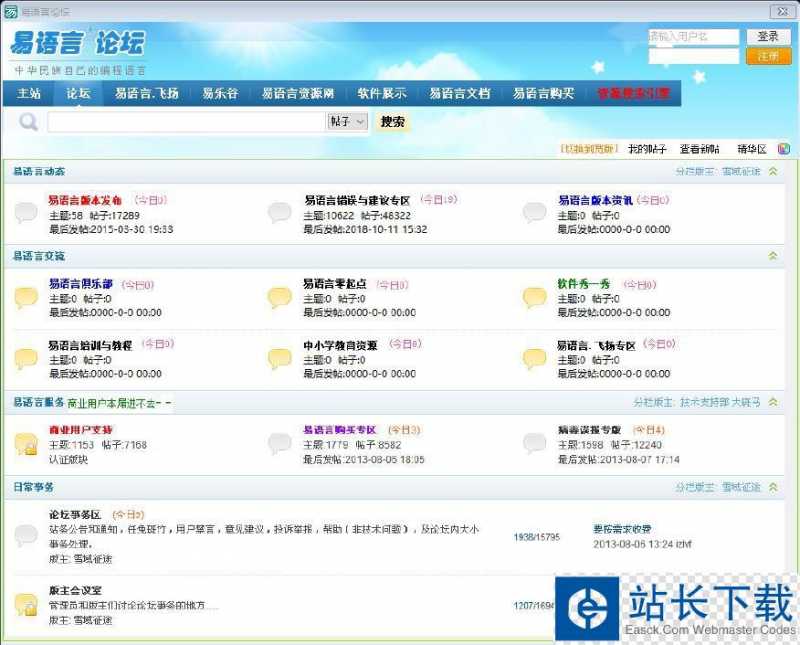Collapse the 易语言动态 section
This screenshot has width=800, height=645.
(773, 171)
